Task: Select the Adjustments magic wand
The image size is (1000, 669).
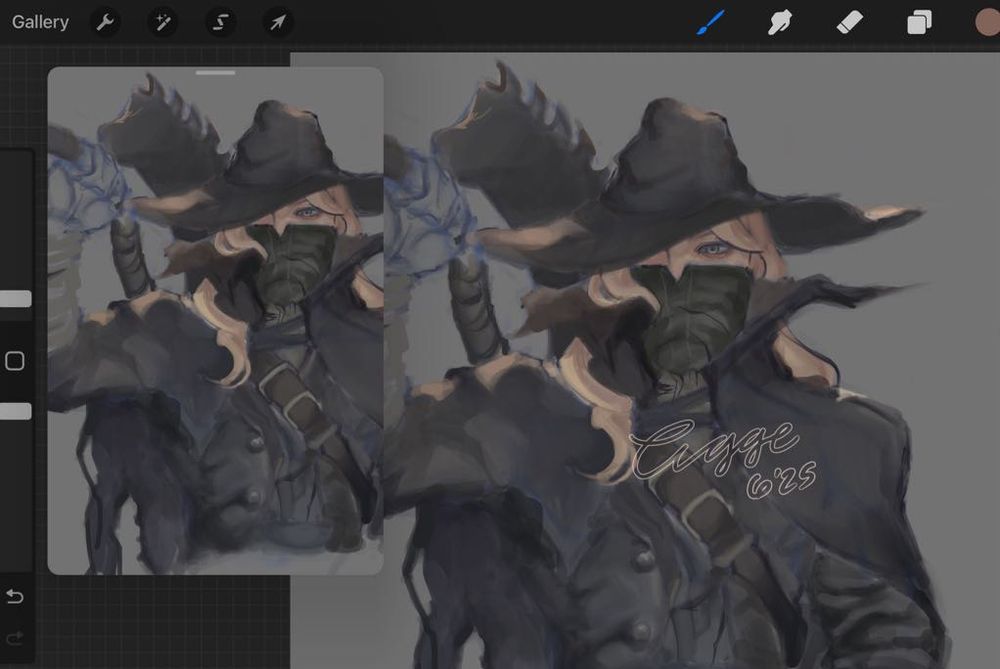Action: point(162,22)
